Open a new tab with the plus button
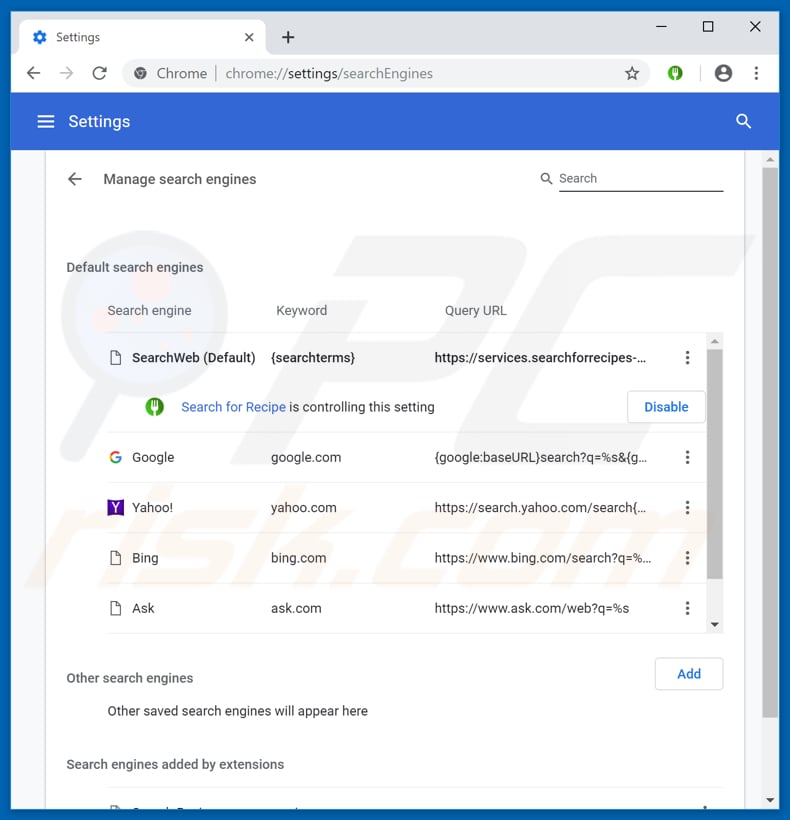 click(288, 37)
